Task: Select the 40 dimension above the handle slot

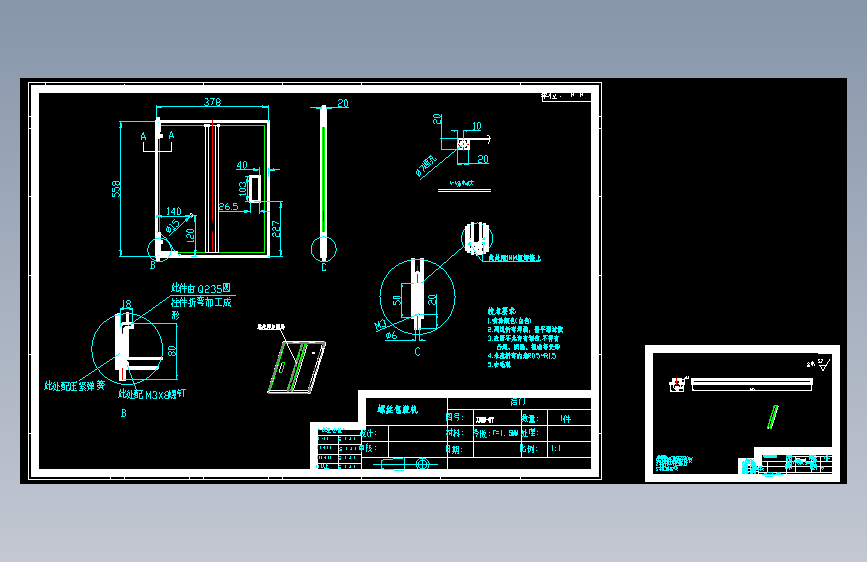Action: [x=242, y=165]
